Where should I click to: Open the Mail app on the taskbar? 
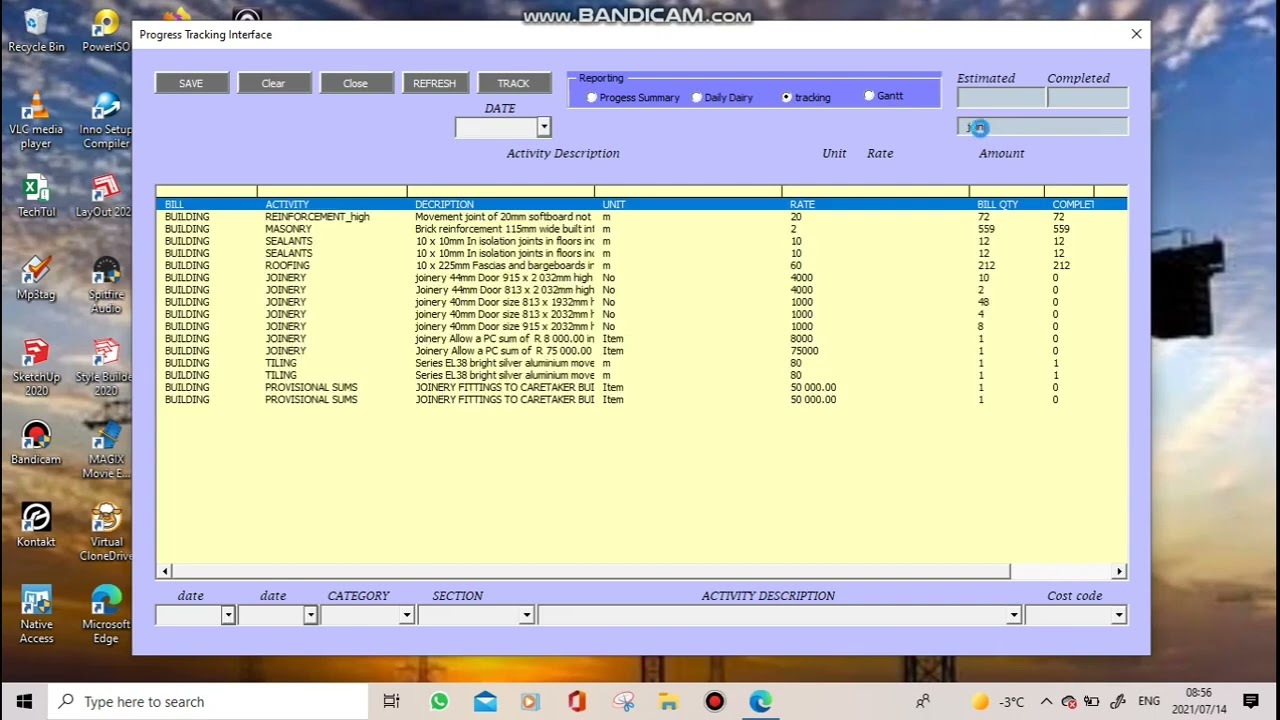tap(485, 701)
